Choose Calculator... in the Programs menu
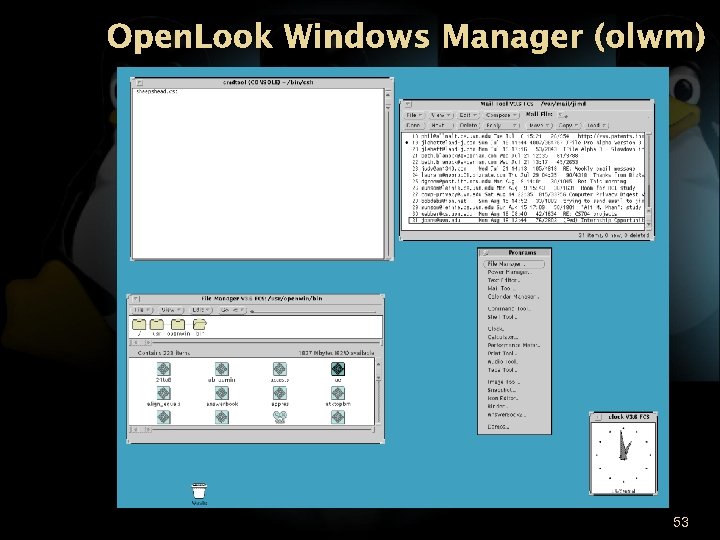This screenshot has width=720, height=540. [503, 337]
